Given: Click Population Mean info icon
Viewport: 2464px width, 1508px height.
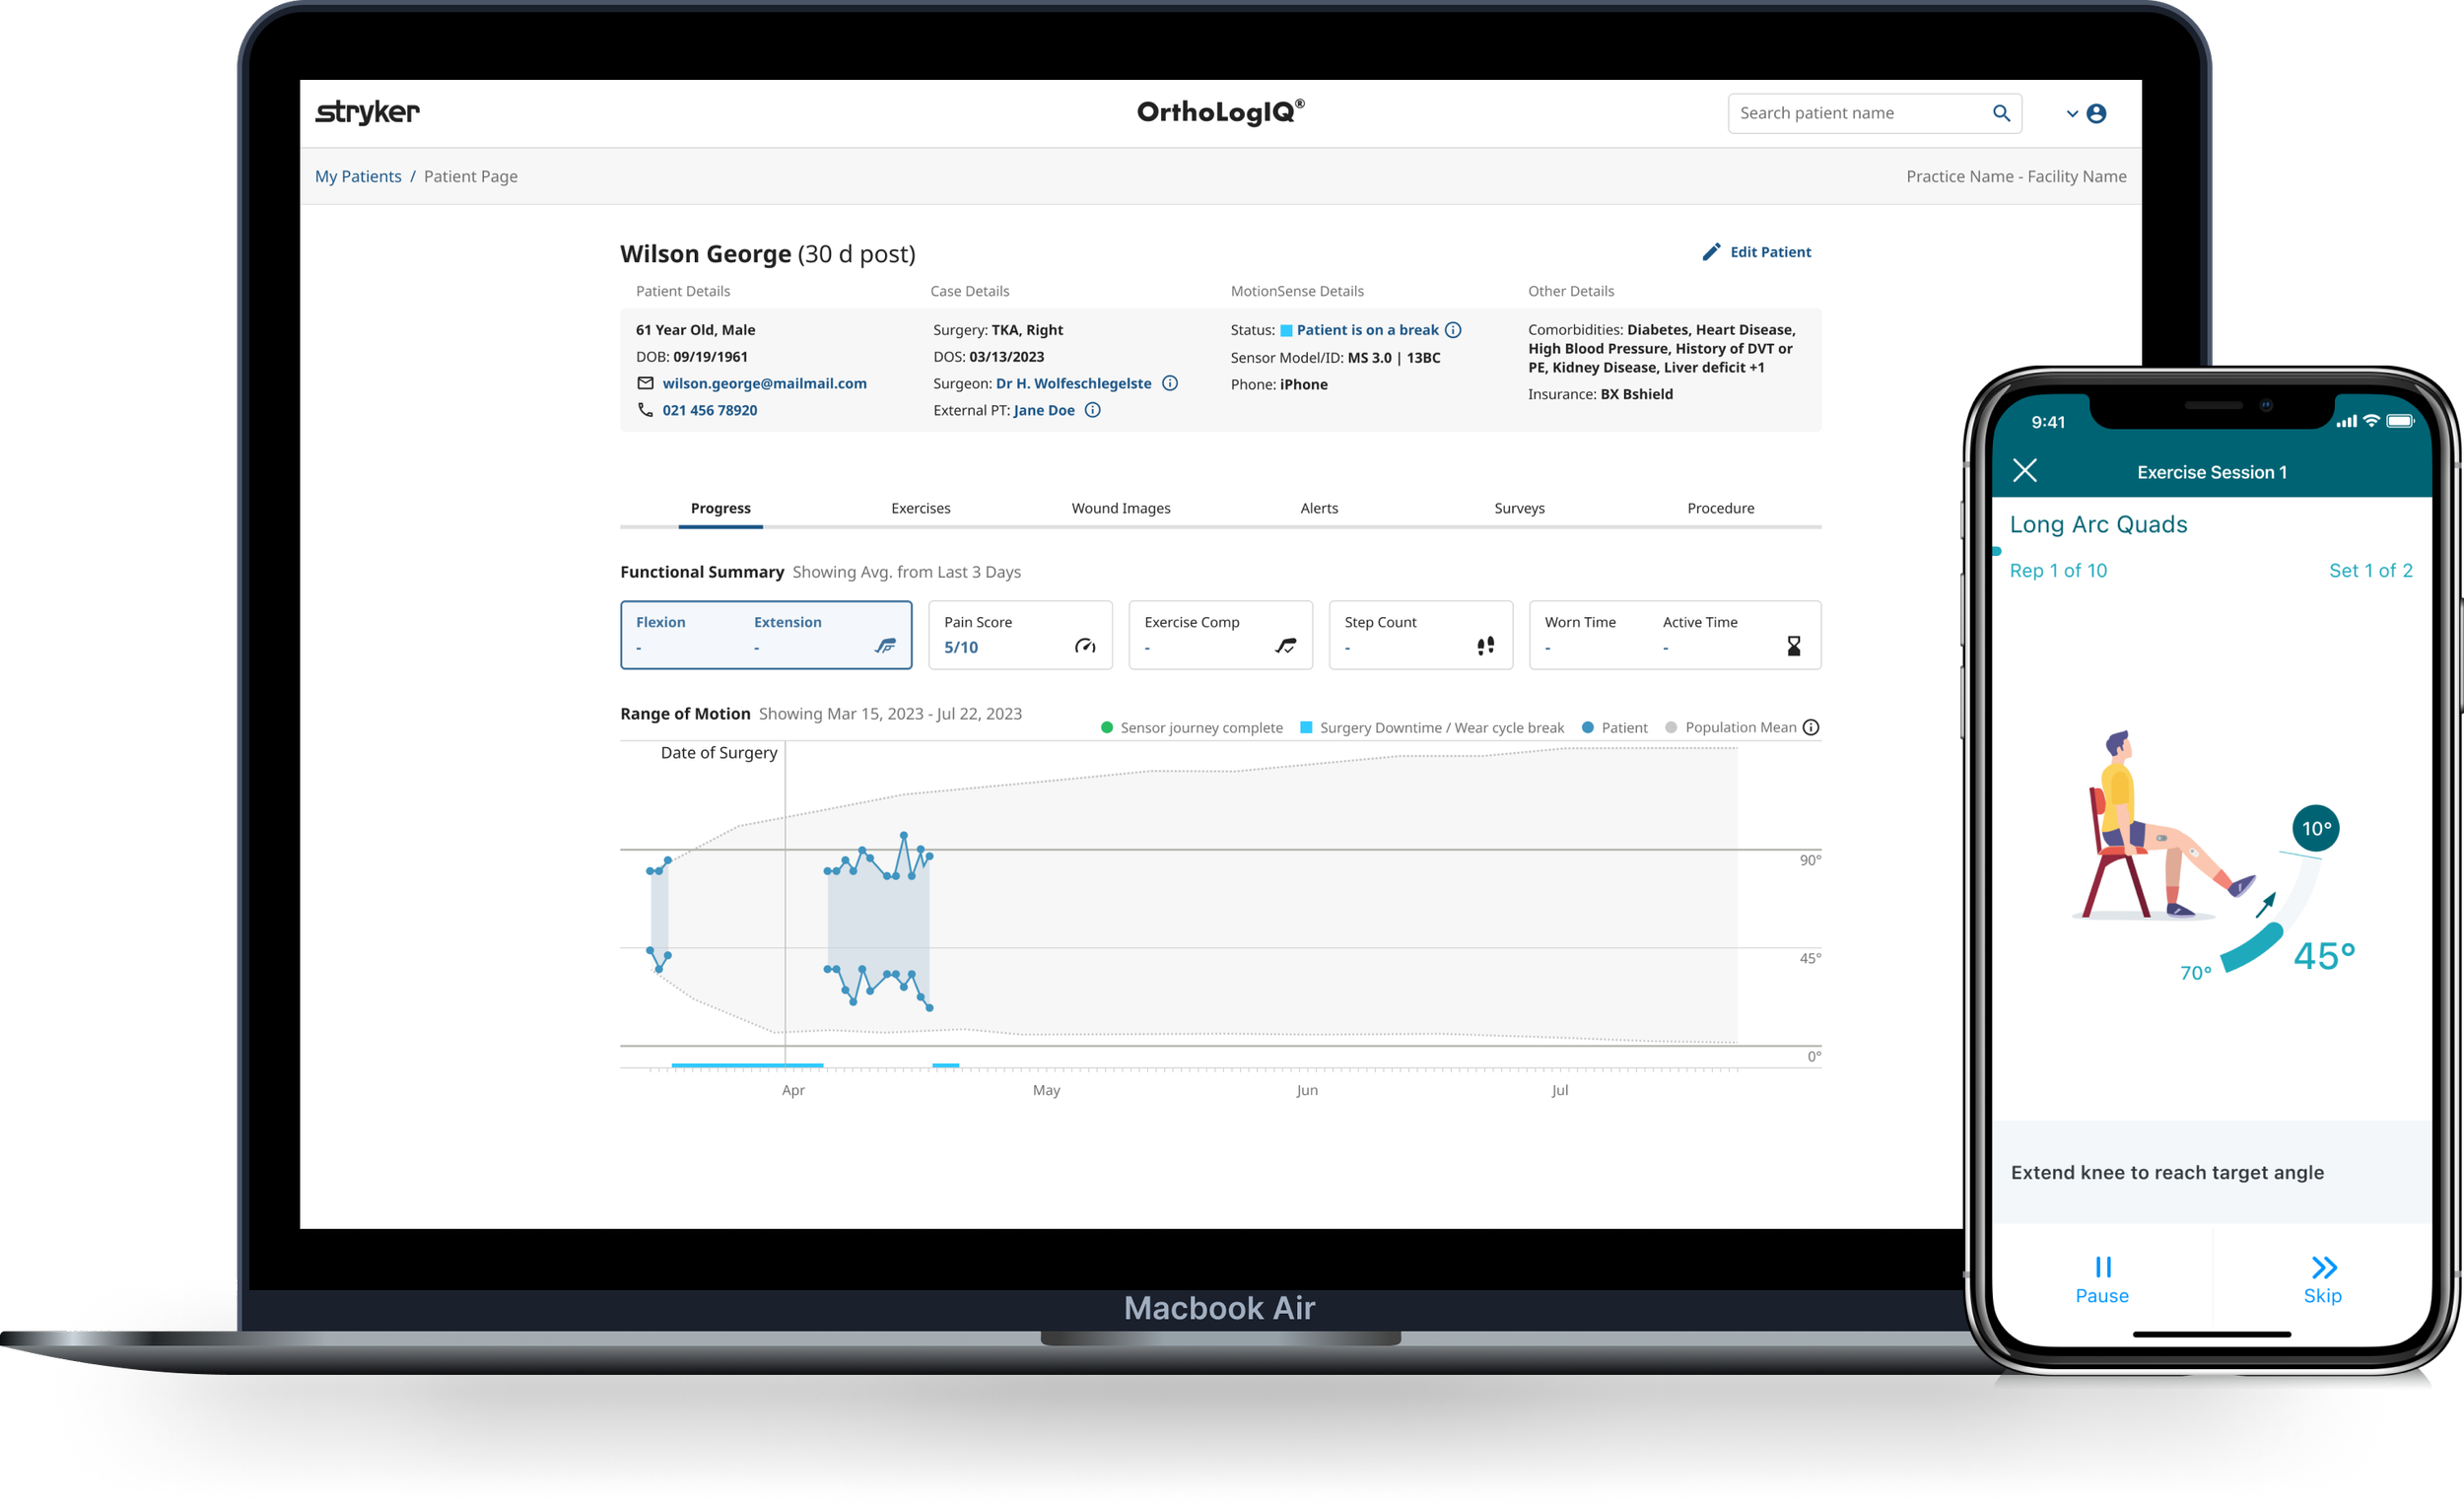Looking at the screenshot, I should click(1811, 727).
